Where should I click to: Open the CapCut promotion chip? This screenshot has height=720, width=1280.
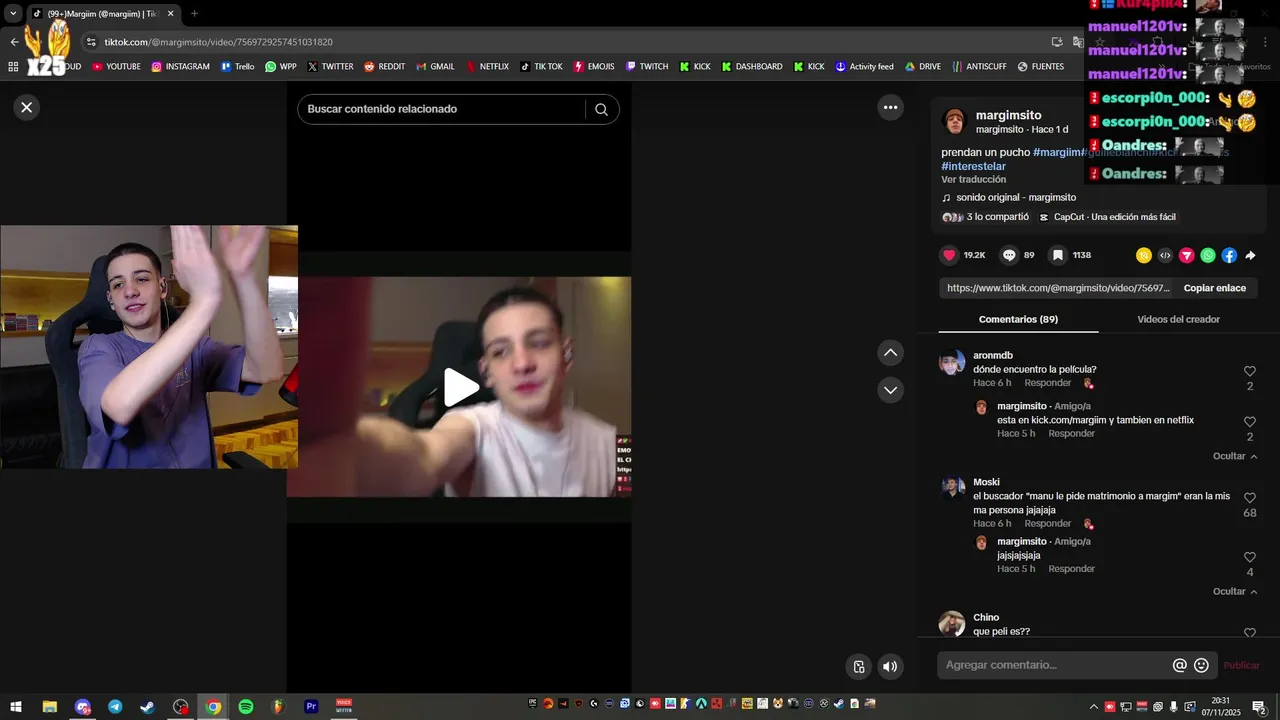(1109, 217)
